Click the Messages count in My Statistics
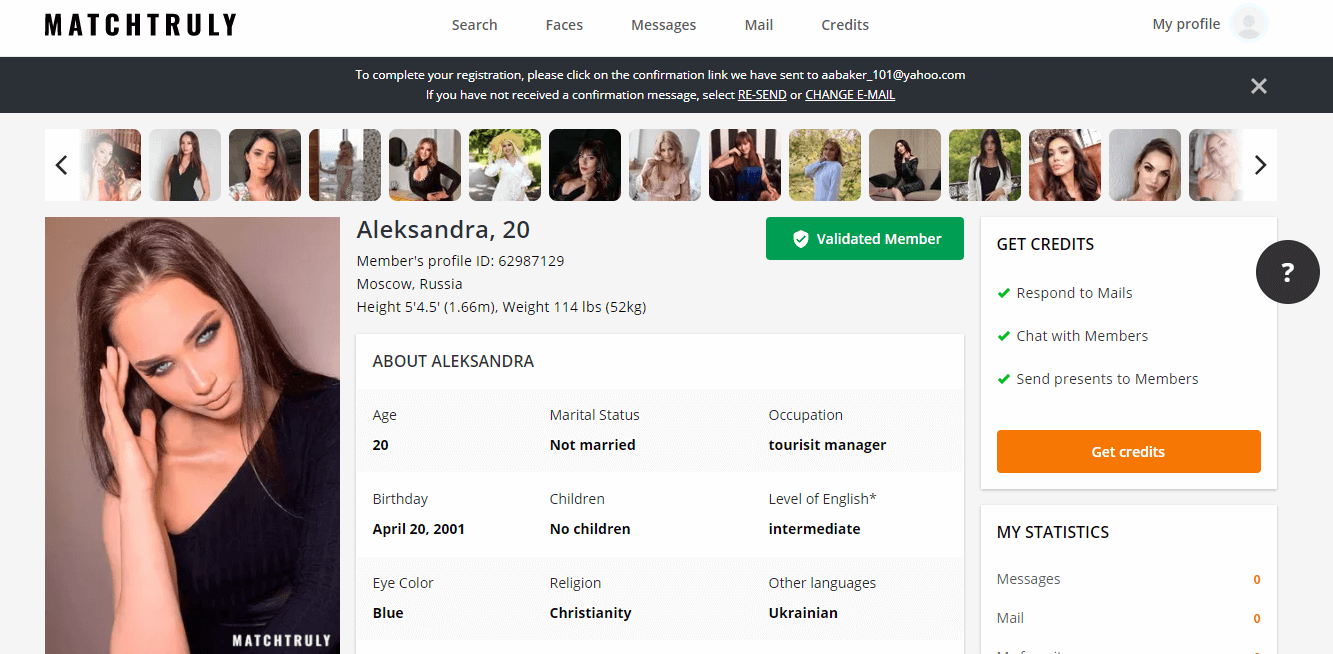The height and width of the screenshot is (654, 1333). tap(1257, 580)
